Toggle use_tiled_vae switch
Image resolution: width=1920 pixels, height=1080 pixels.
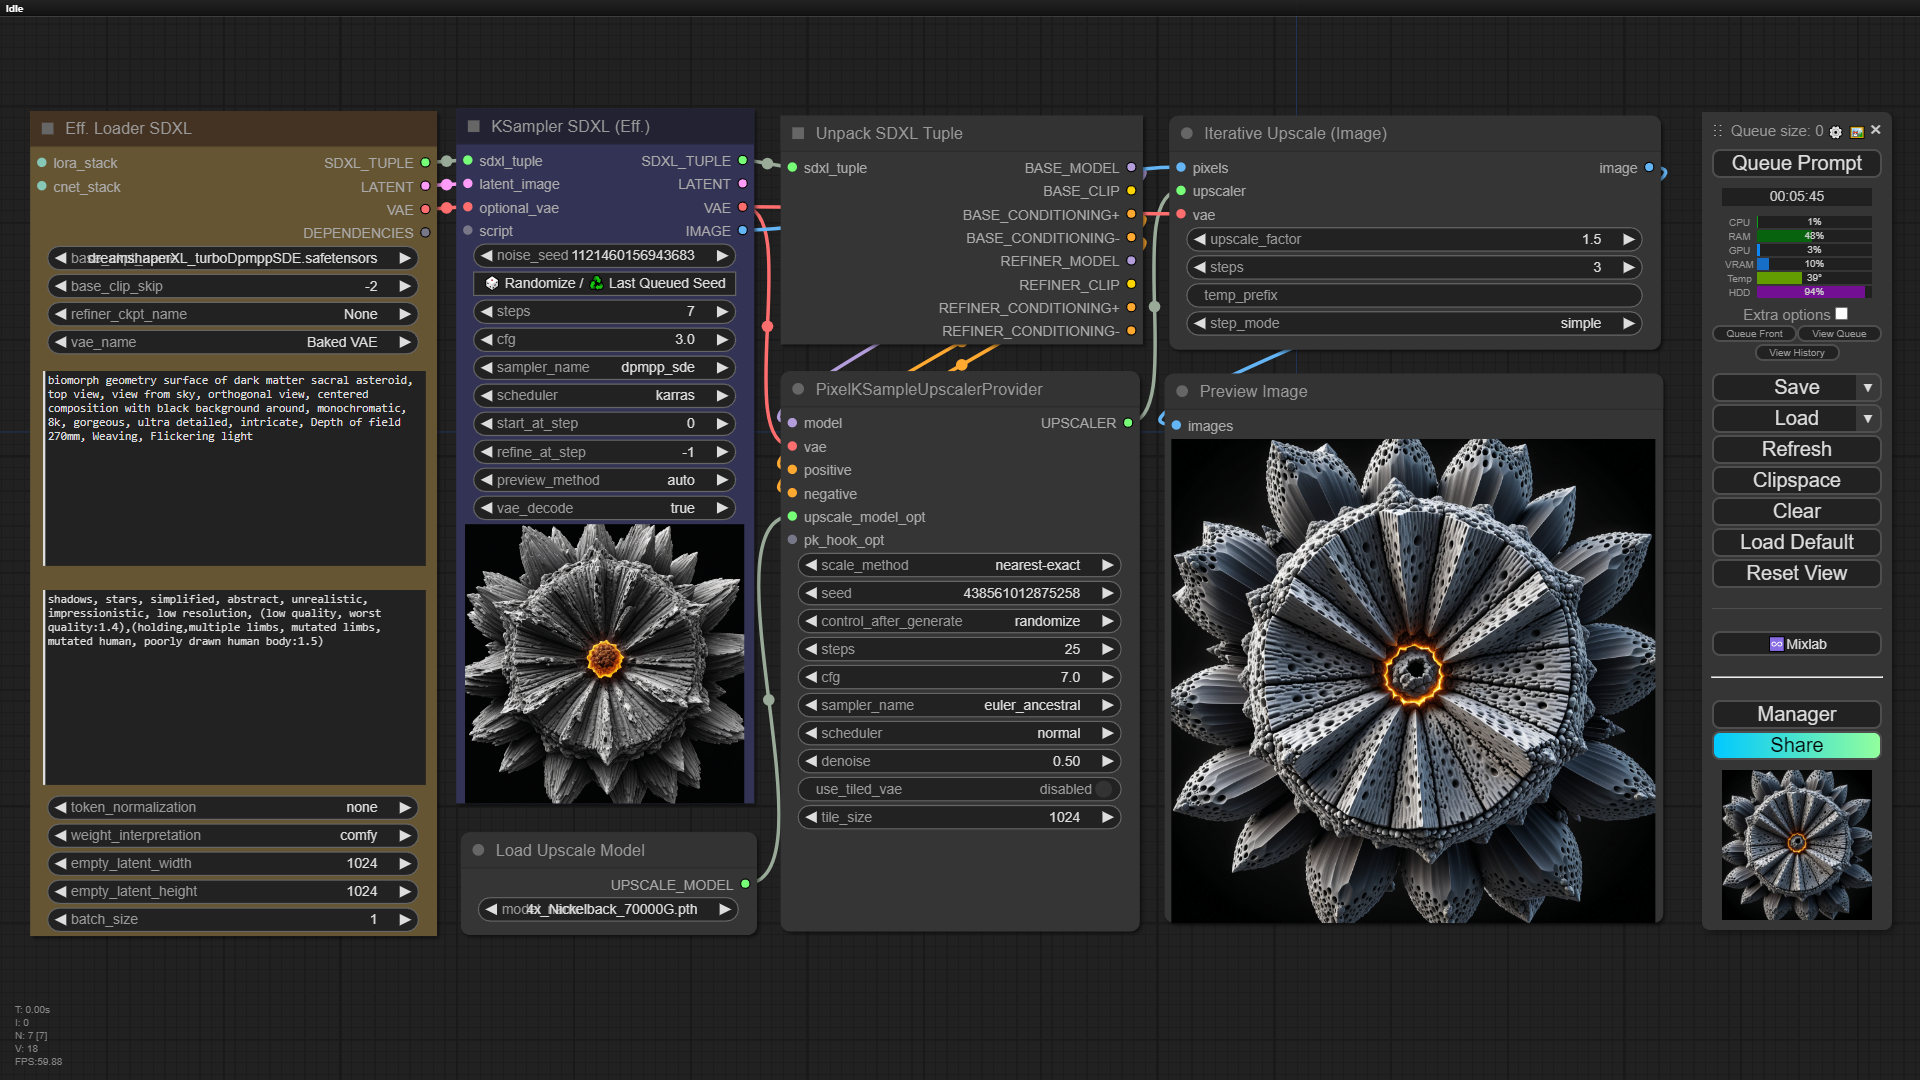[x=1103, y=789]
